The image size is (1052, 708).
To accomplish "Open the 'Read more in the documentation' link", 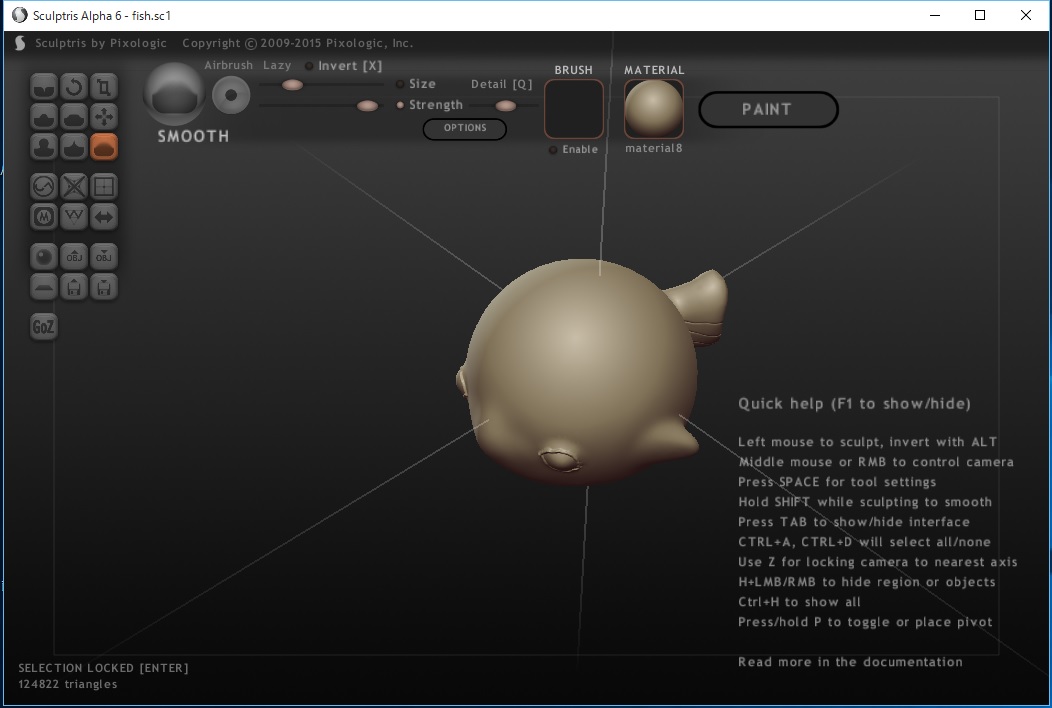I will coord(850,662).
